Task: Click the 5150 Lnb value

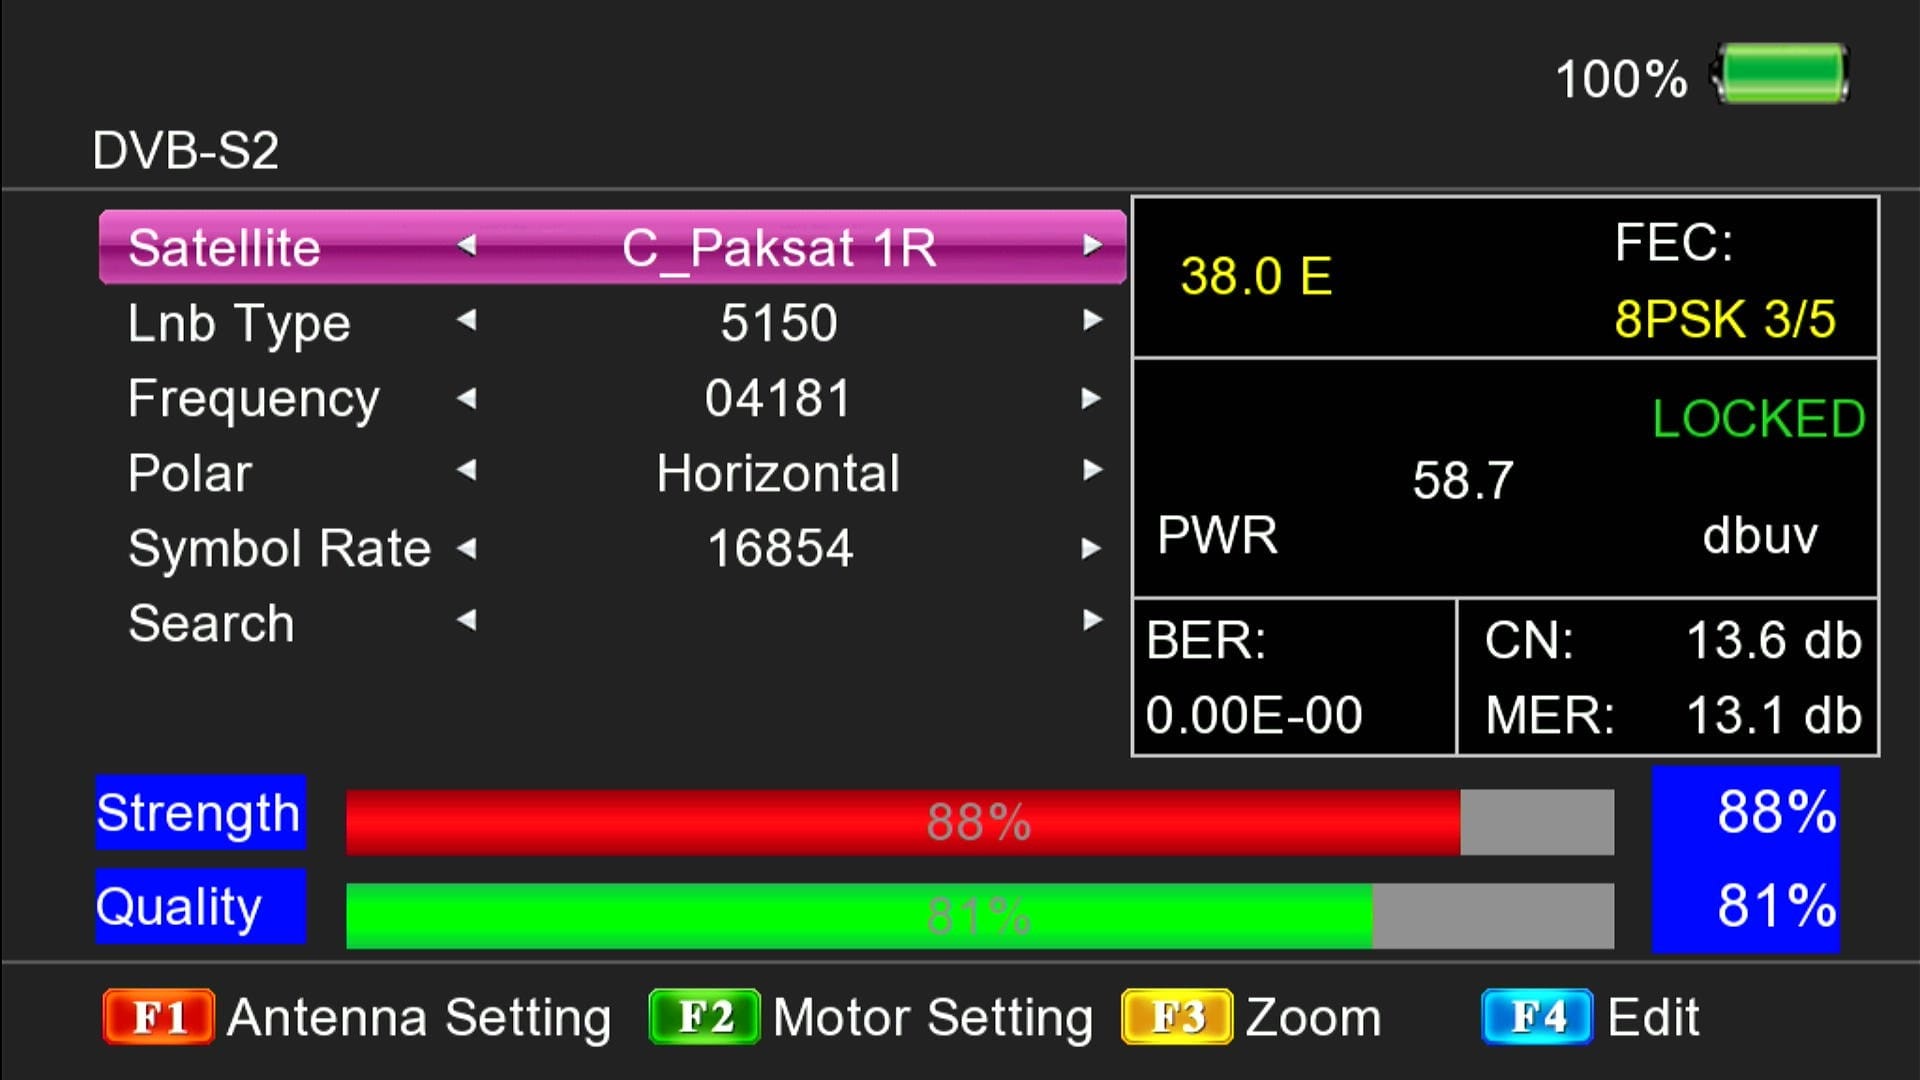Action: click(779, 322)
